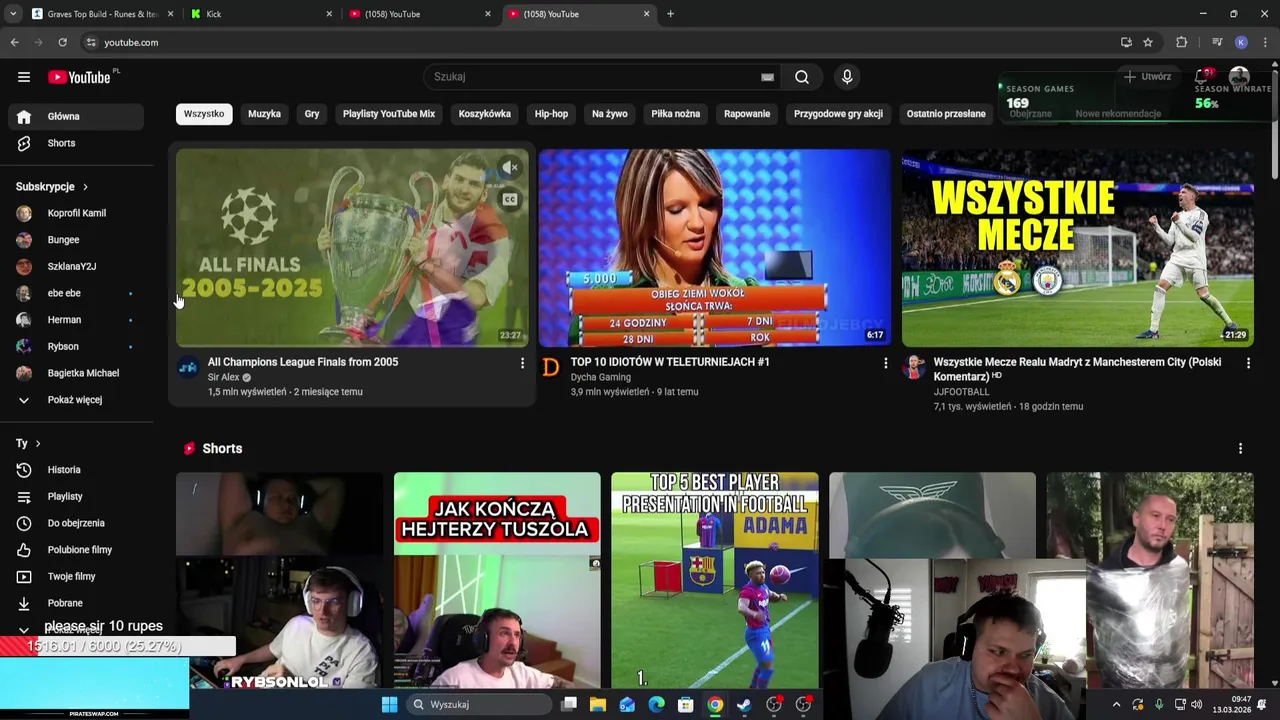1280x720 pixels.
Task: Open the Jak kończą hejterzy Tuszola short
Action: (497, 580)
